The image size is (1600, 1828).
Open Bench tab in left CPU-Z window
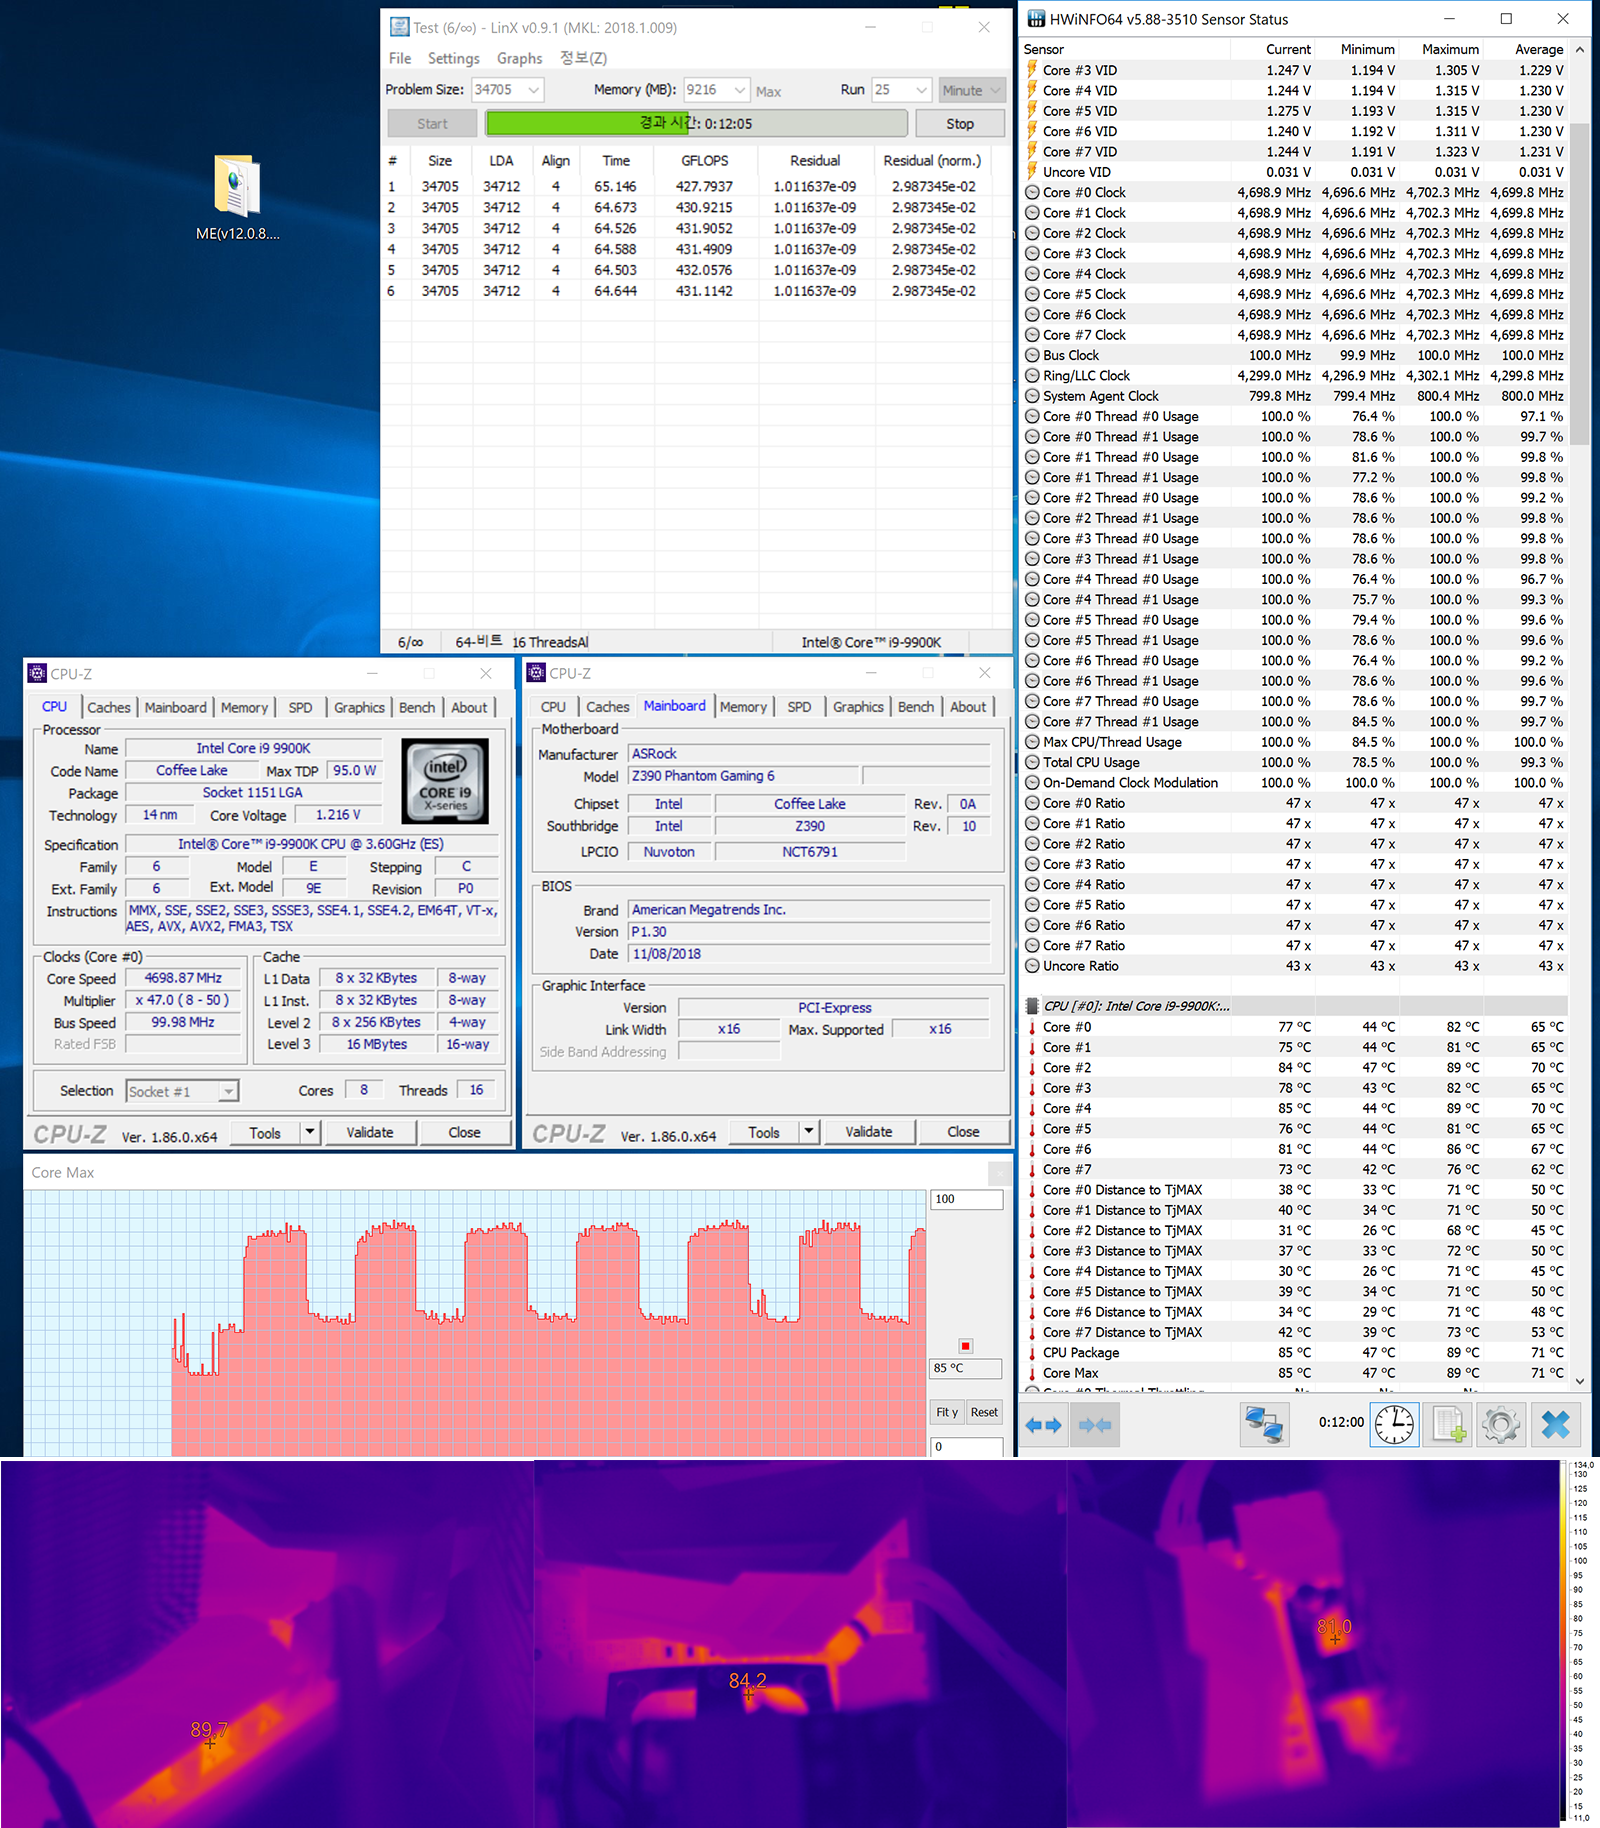tap(417, 707)
